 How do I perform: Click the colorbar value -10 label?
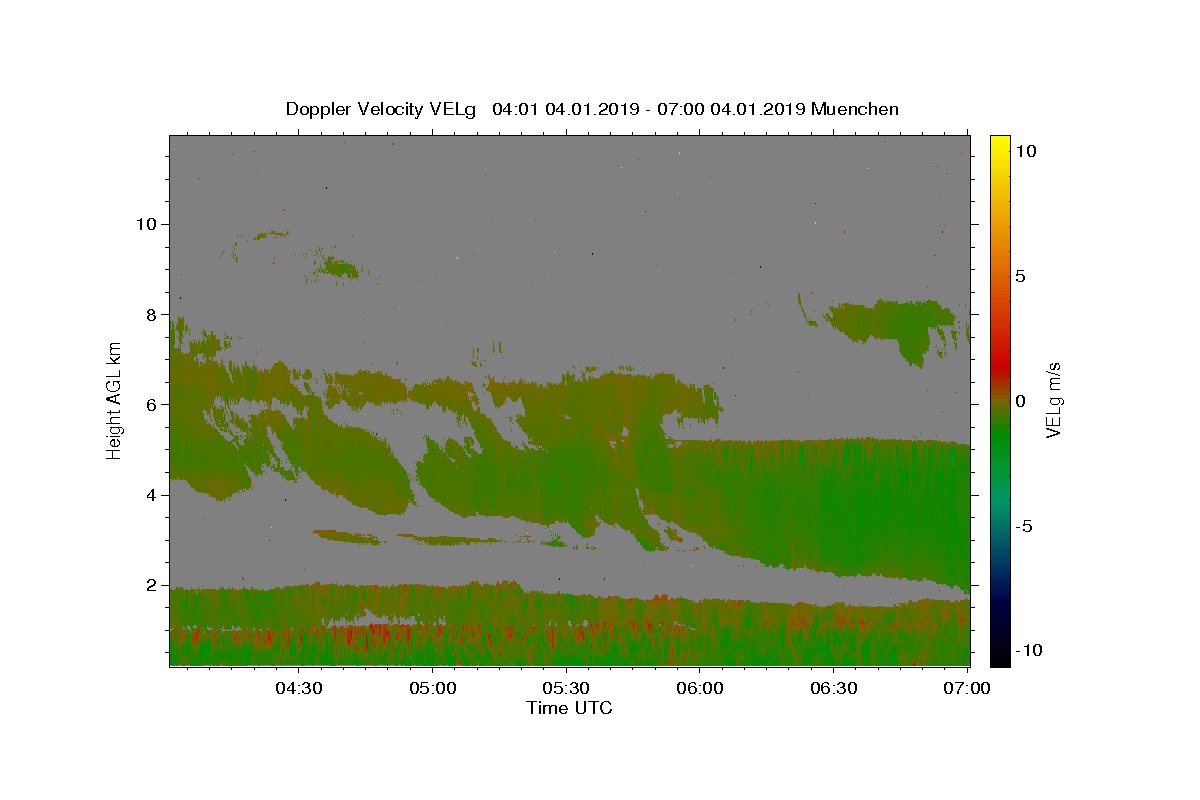pyautogui.click(x=1029, y=650)
